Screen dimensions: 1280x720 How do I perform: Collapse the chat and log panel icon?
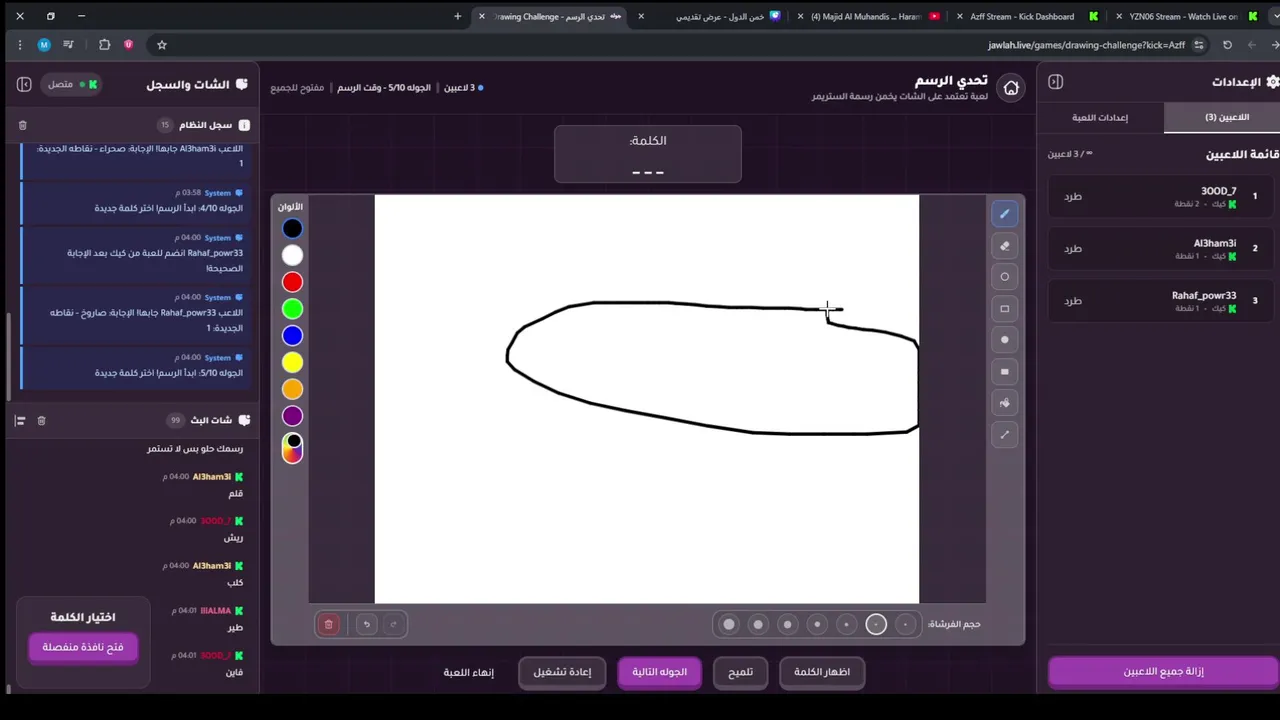[x=24, y=84]
